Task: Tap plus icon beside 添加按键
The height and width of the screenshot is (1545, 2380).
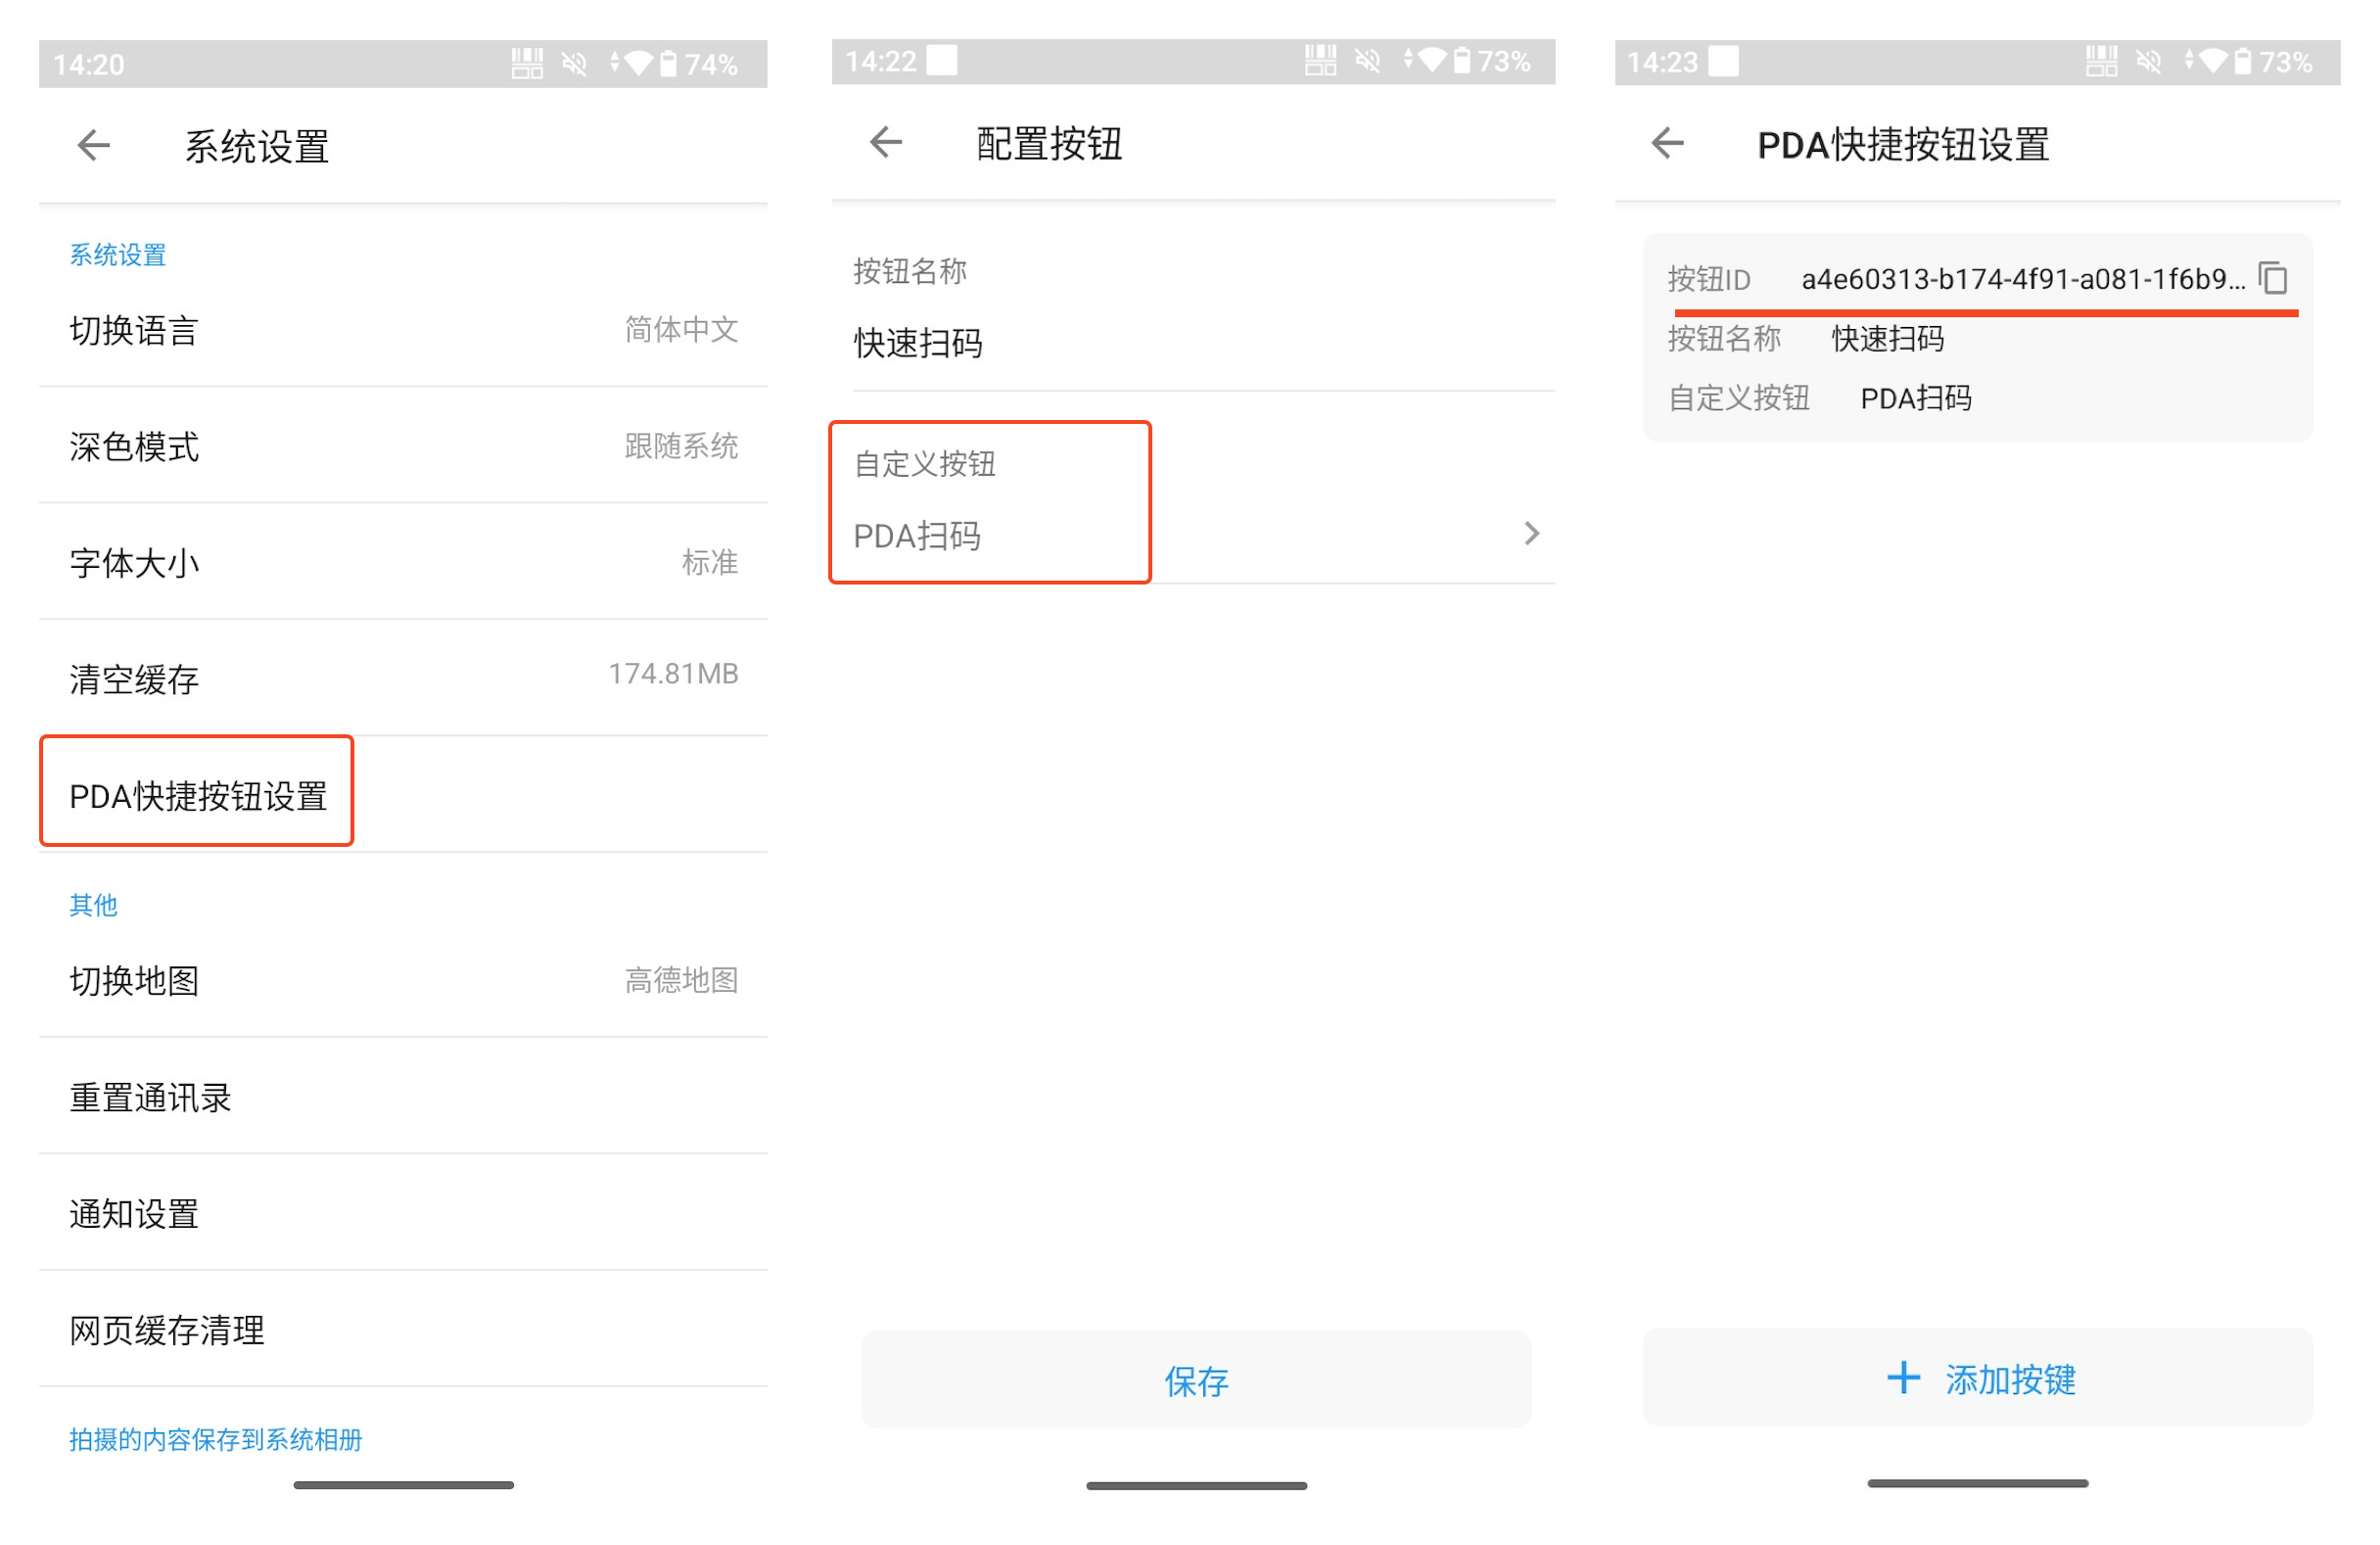Action: 1903,1378
